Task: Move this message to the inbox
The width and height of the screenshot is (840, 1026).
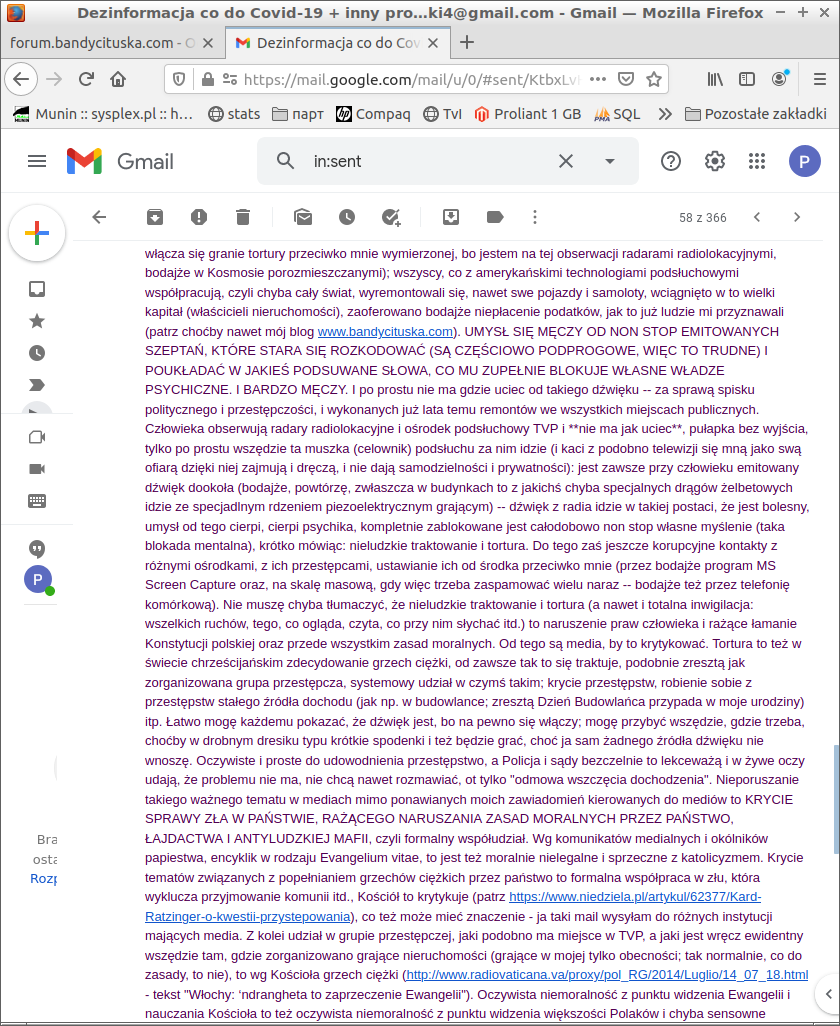Action: [451, 217]
